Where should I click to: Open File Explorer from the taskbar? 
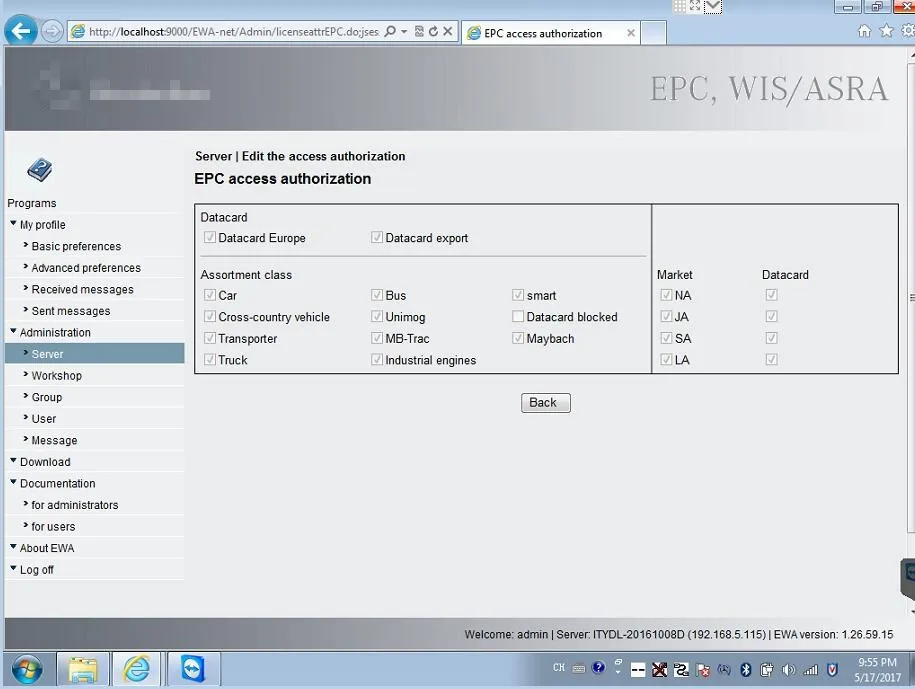83,669
